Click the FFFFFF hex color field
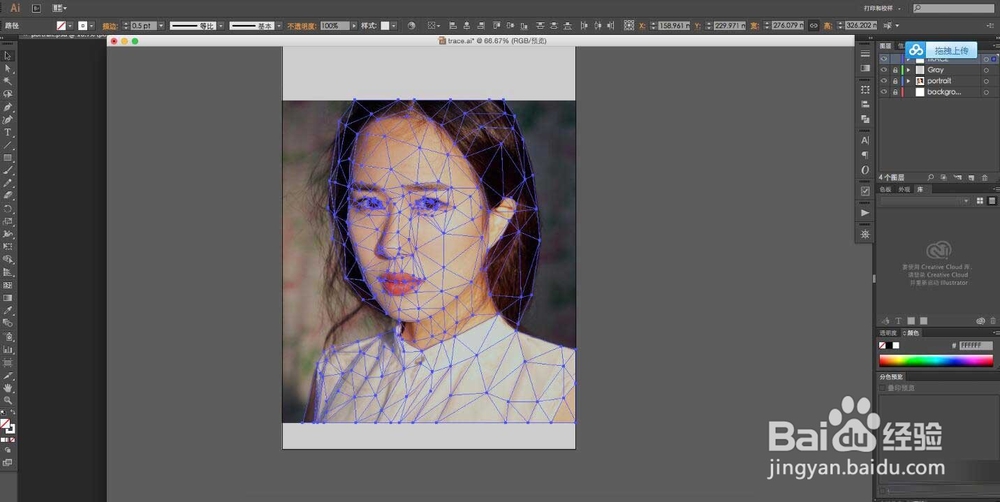Screen dimensions: 1000x502 pos(976,345)
